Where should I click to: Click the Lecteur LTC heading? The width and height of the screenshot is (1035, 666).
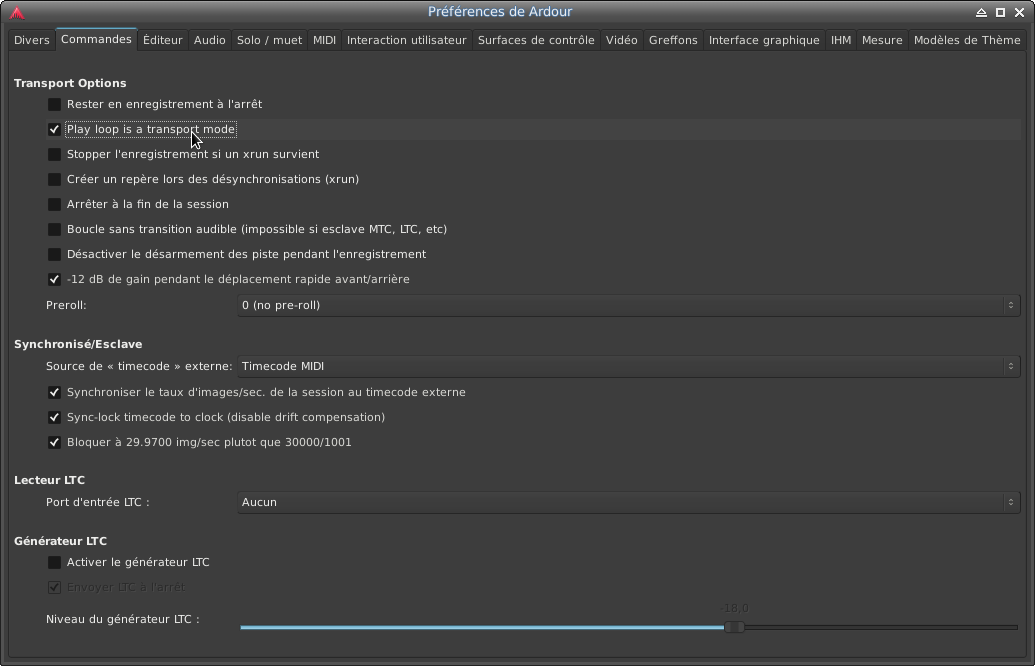click(50, 481)
